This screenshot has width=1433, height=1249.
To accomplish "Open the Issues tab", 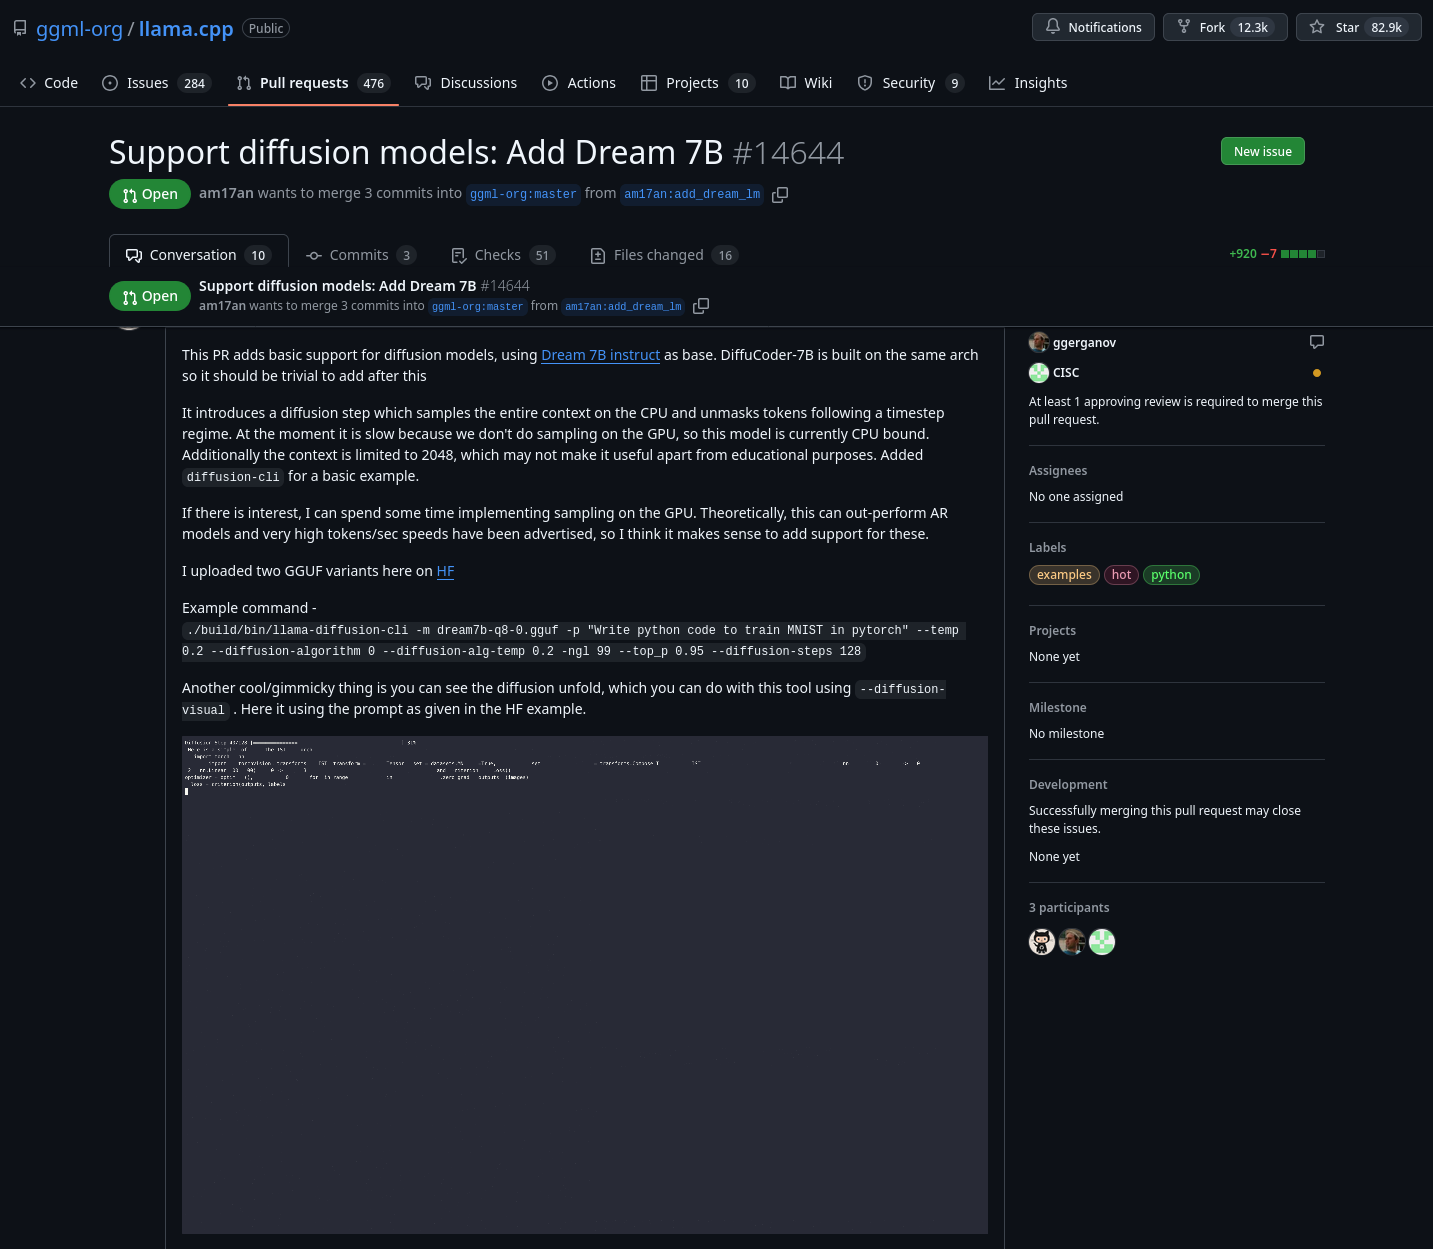I will (x=157, y=83).
